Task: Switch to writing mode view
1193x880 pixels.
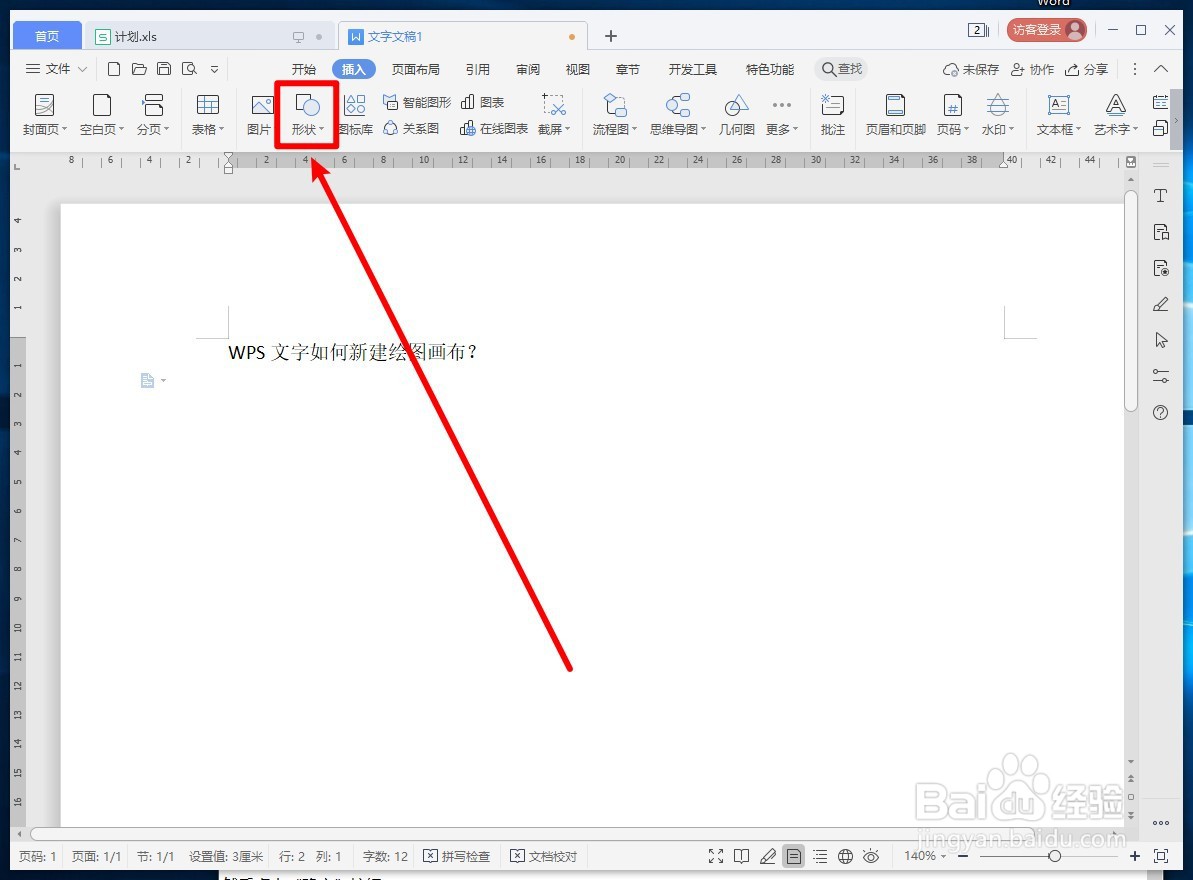Action: click(768, 856)
